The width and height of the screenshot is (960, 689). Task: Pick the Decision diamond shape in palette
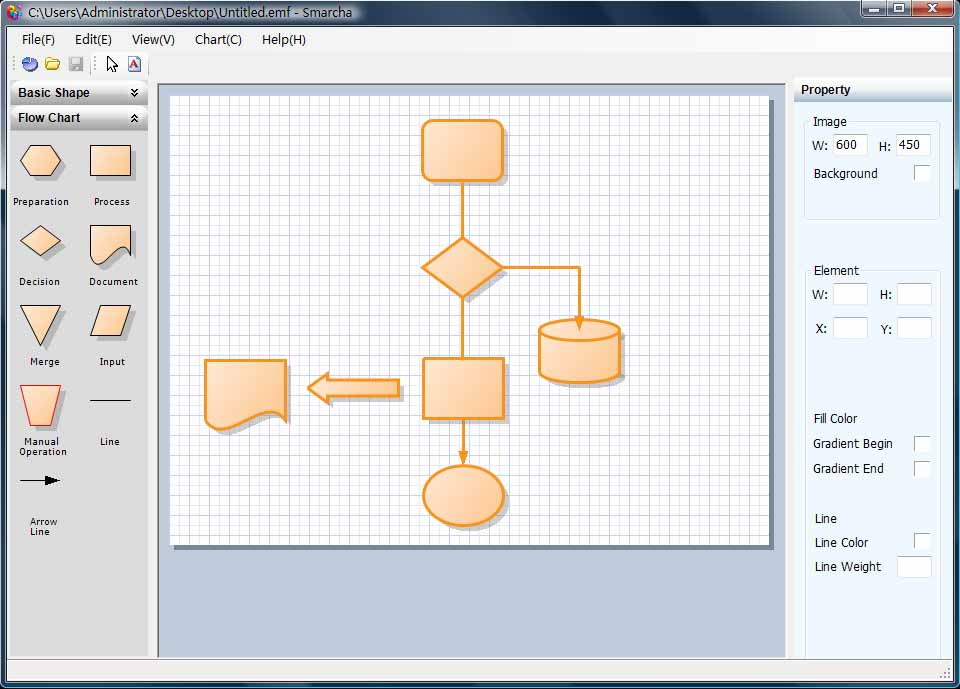40,241
